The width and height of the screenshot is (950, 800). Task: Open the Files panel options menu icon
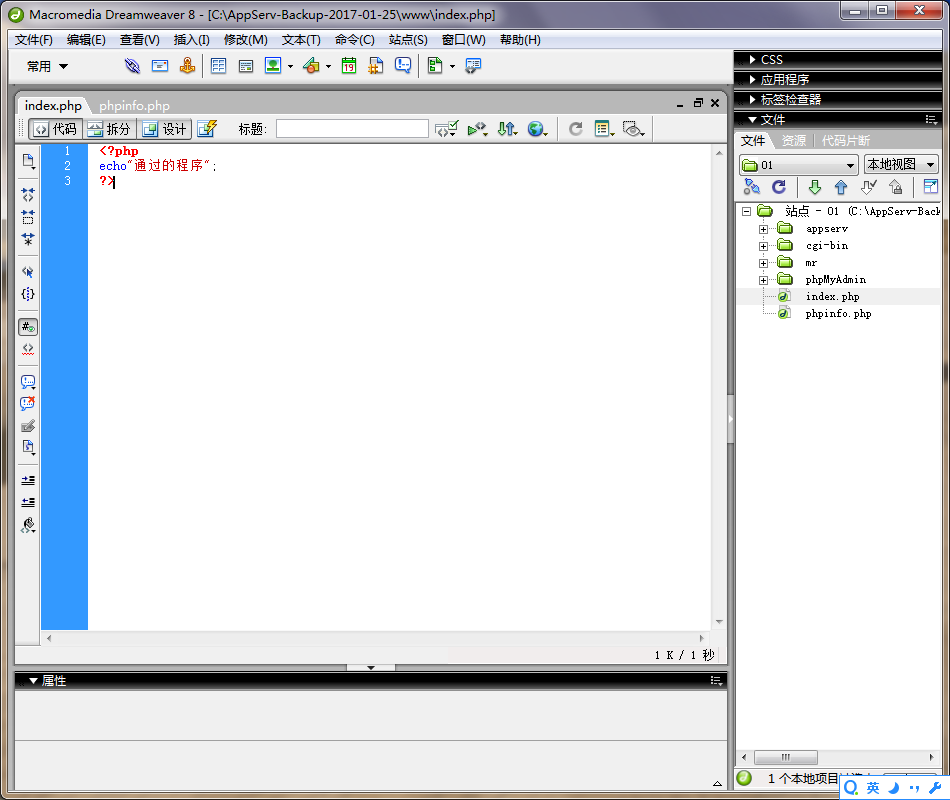[931, 119]
